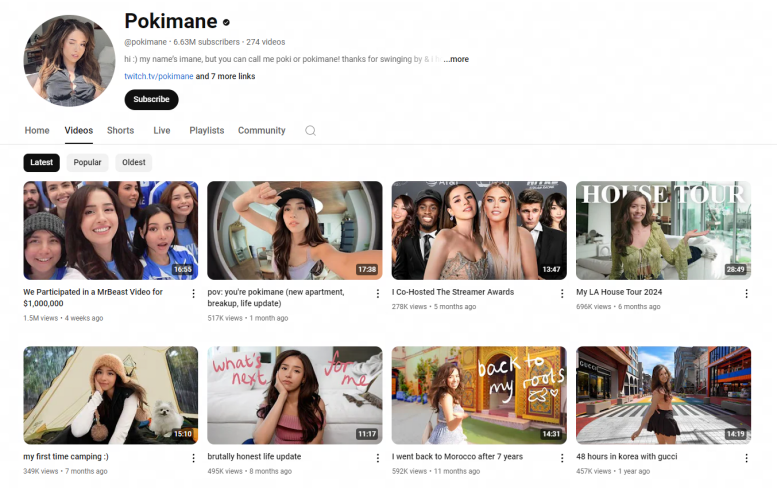Show the 'and 7 more links' list
777x488 pixels.
tap(225, 76)
